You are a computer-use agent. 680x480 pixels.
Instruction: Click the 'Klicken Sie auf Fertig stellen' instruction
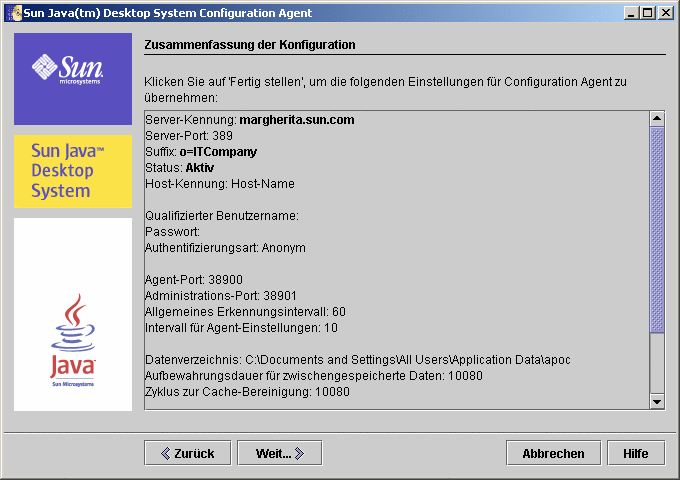pos(386,90)
